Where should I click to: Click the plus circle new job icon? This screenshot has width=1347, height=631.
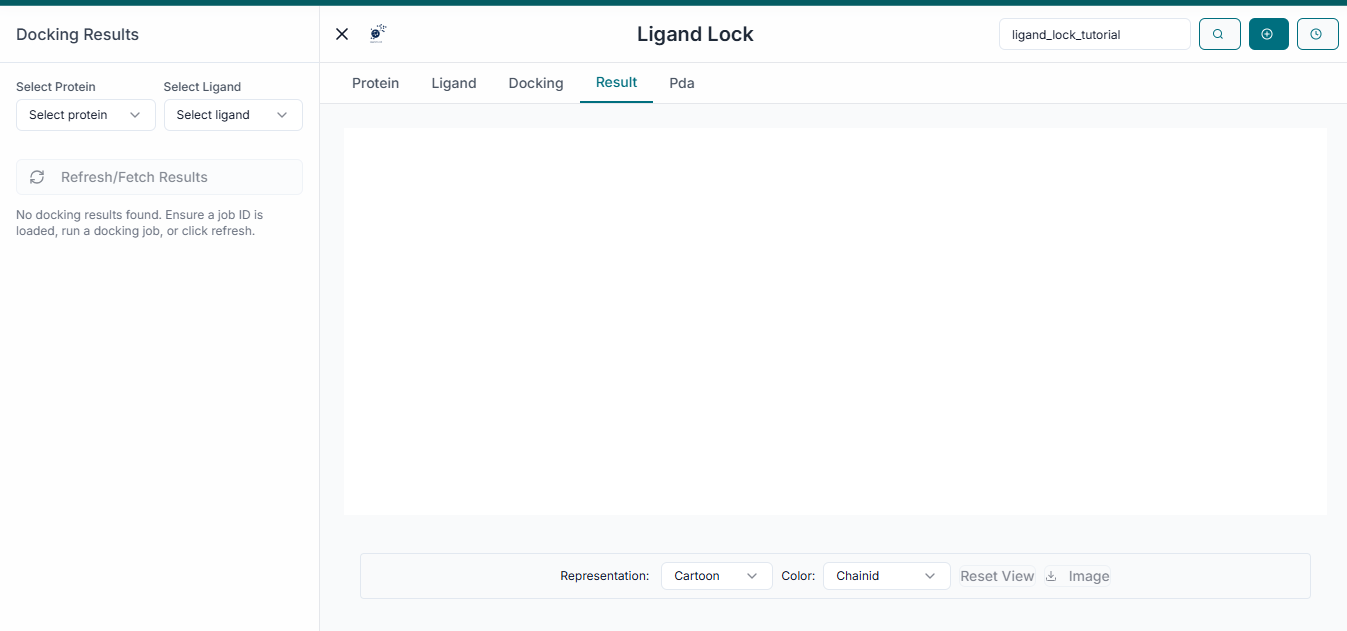pyautogui.click(x=1268, y=34)
